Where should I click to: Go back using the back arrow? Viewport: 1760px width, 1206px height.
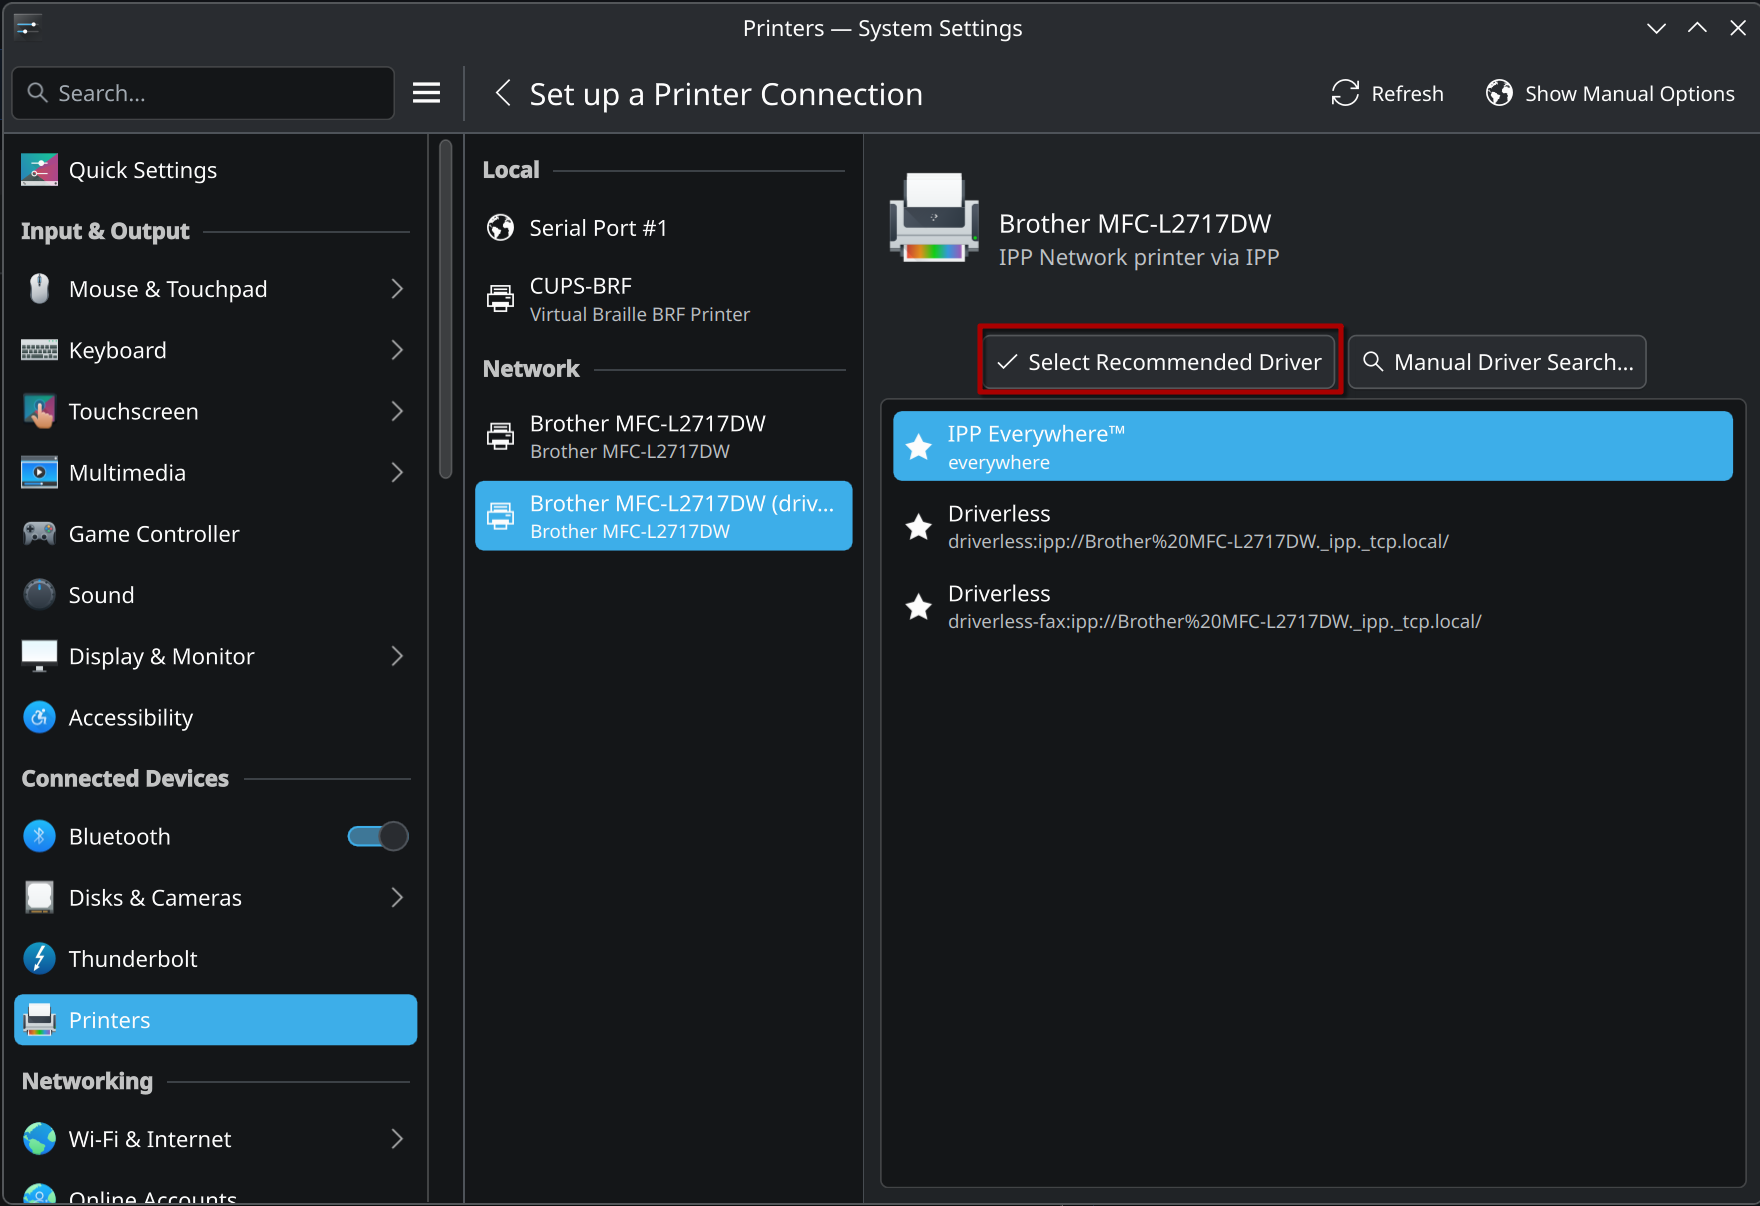(x=503, y=93)
